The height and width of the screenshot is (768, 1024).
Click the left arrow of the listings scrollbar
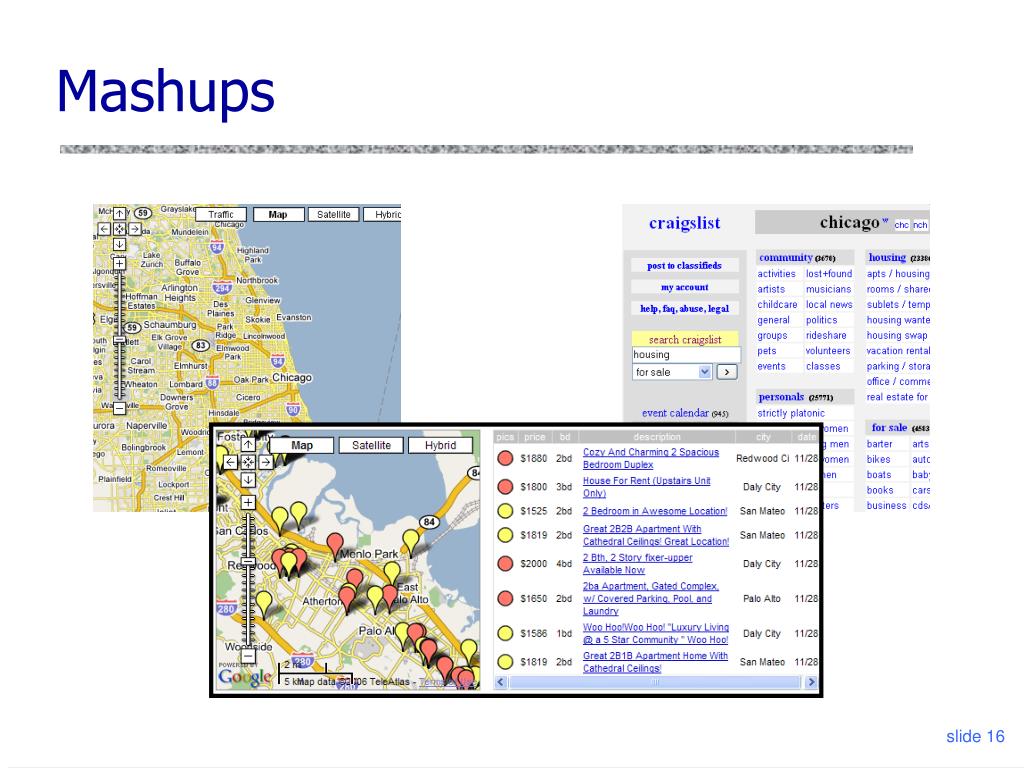pyautogui.click(x=501, y=682)
